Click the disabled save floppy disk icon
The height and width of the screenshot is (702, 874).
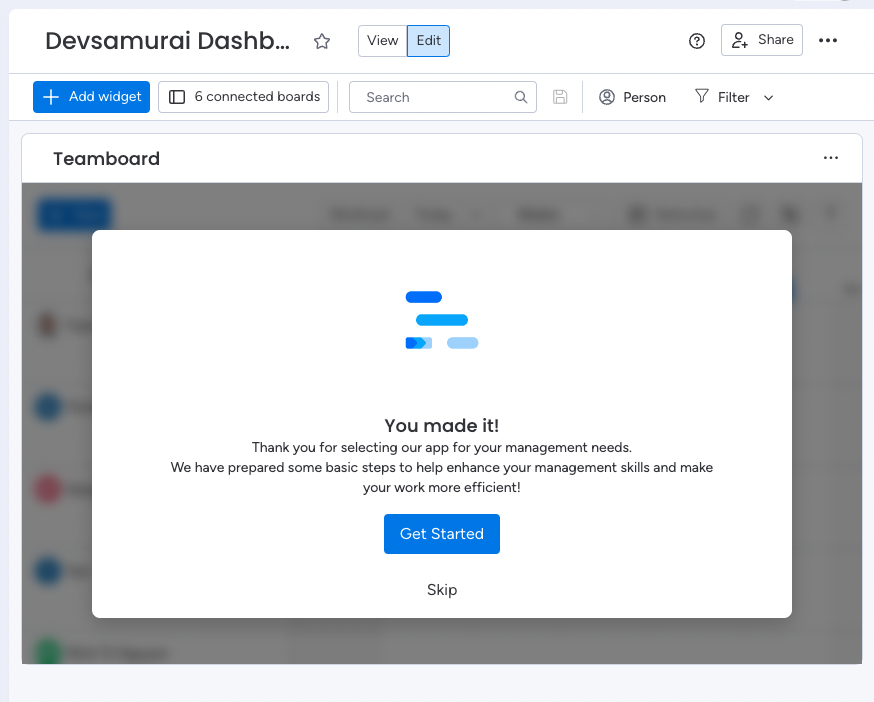560,97
